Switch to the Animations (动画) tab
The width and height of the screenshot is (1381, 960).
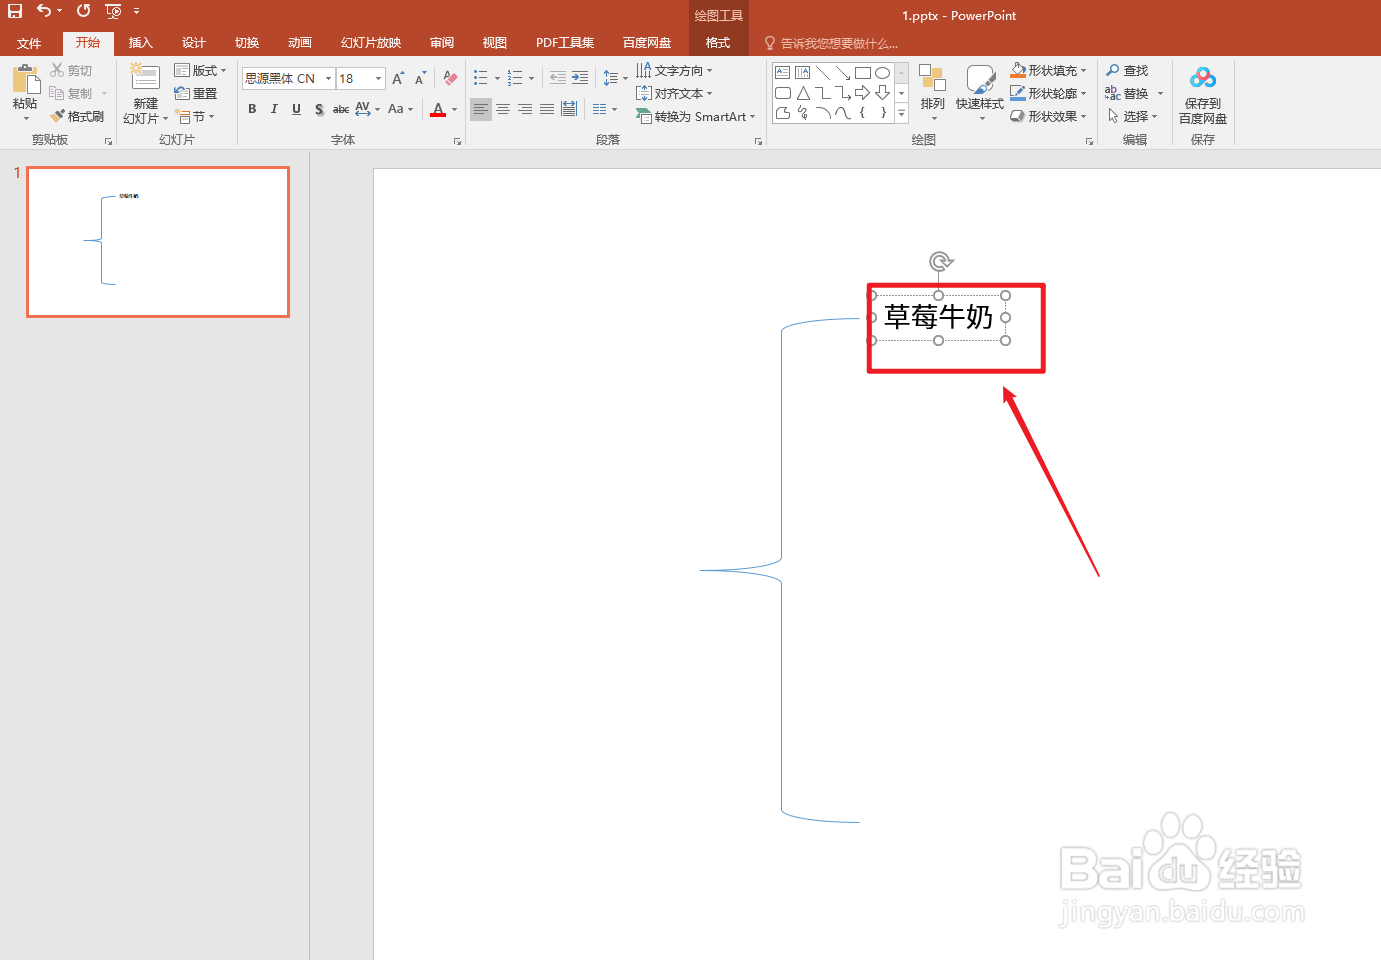pyautogui.click(x=300, y=43)
